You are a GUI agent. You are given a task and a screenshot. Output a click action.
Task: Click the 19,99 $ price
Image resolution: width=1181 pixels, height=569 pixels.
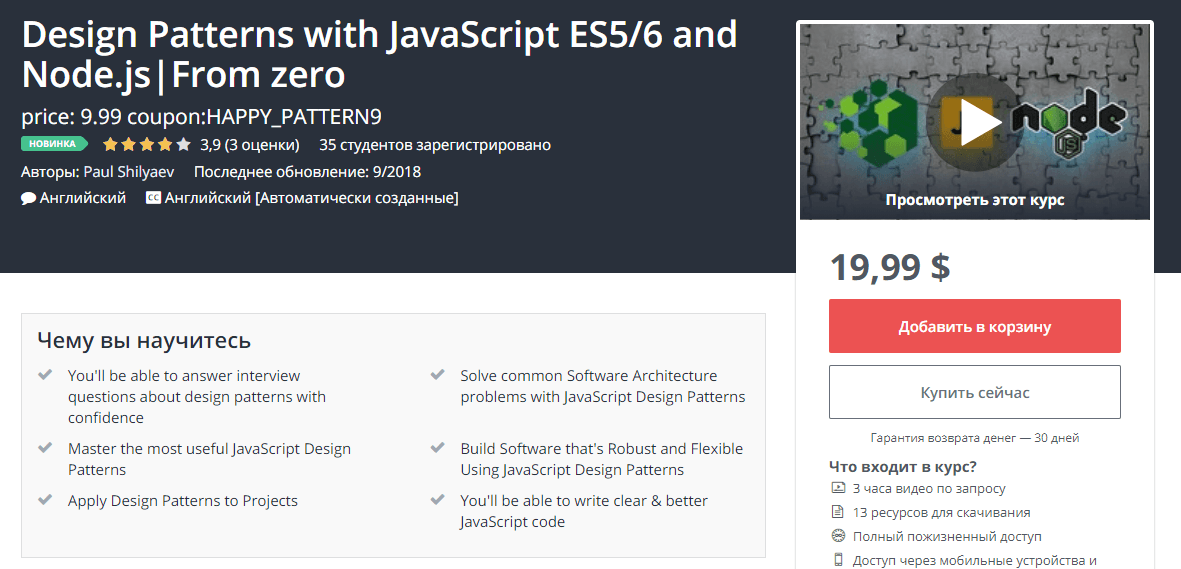click(890, 267)
